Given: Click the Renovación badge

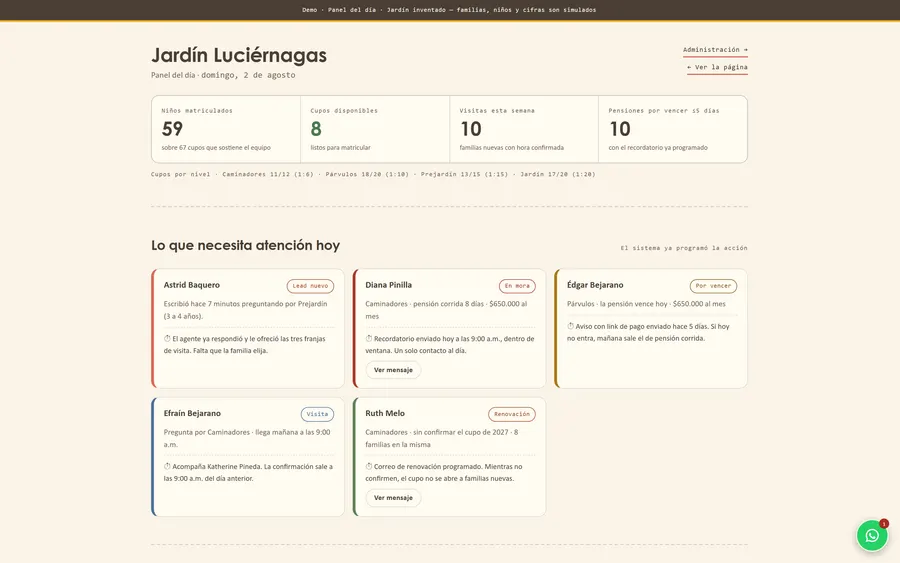Looking at the screenshot, I should (x=512, y=414).
